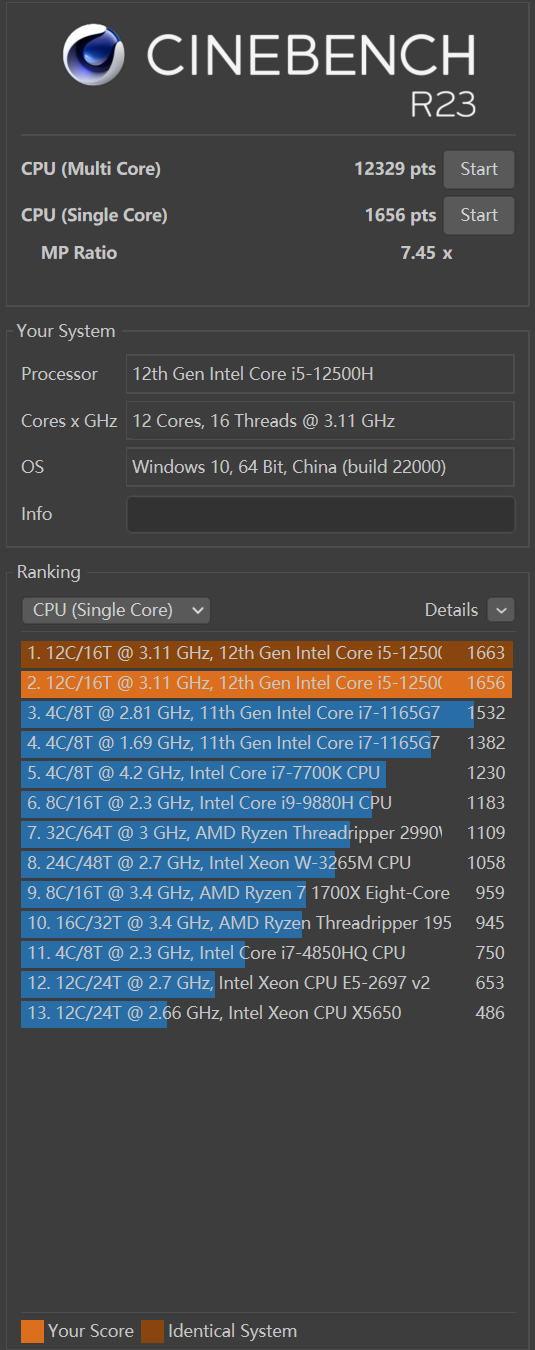Select the Cores x GHz field
This screenshot has width=535, height=1350.
coord(320,421)
